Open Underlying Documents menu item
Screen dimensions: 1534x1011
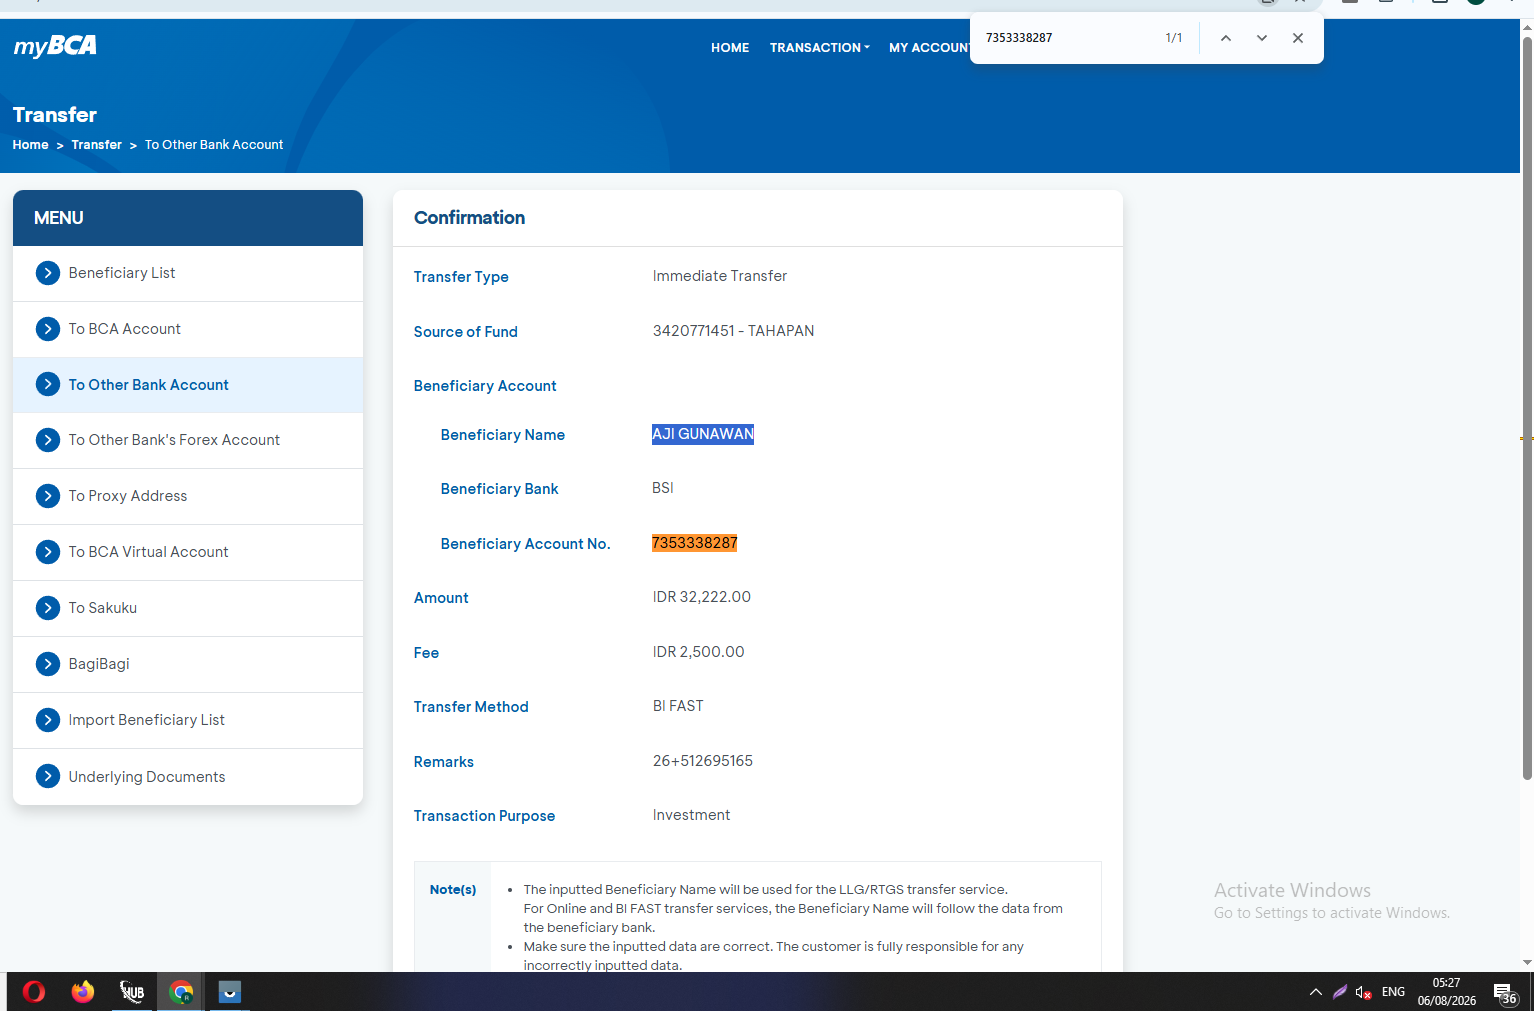tap(188, 777)
